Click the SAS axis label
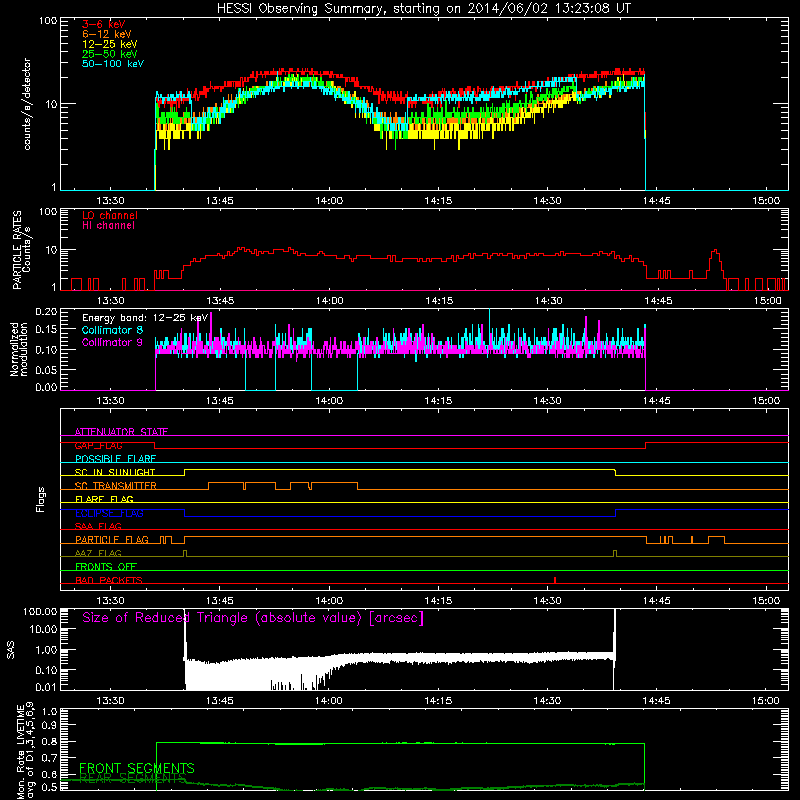The width and height of the screenshot is (800, 800). 11,650
